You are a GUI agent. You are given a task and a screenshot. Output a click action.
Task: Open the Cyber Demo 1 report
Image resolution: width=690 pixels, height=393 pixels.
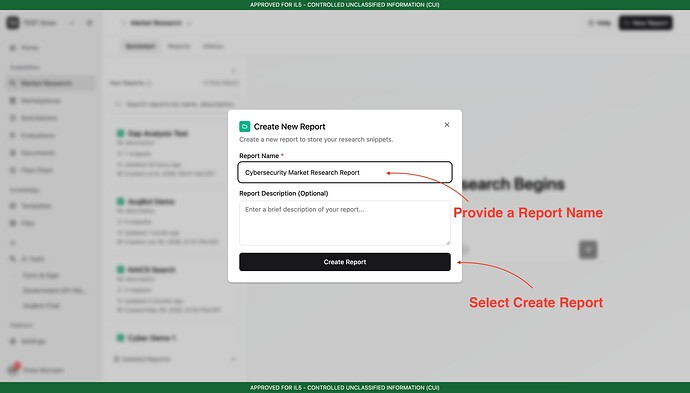(x=152, y=338)
